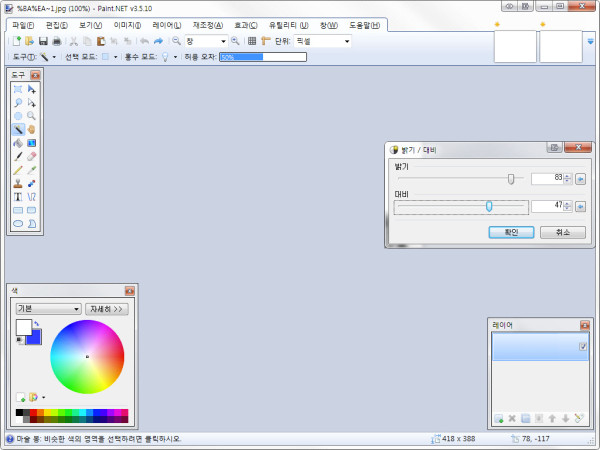Select the Eraser tool
Screen dimensions: 600x450
(x=32, y=157)
